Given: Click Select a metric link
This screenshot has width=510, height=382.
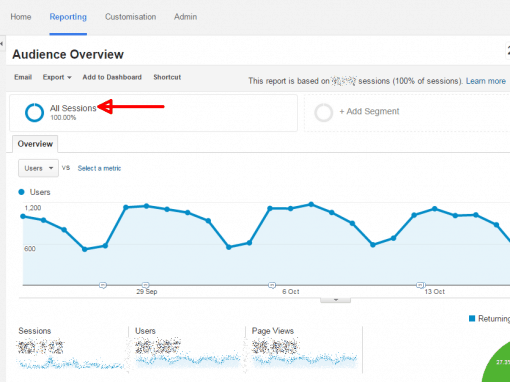Looking at the screenshot, I should point(99,168).
